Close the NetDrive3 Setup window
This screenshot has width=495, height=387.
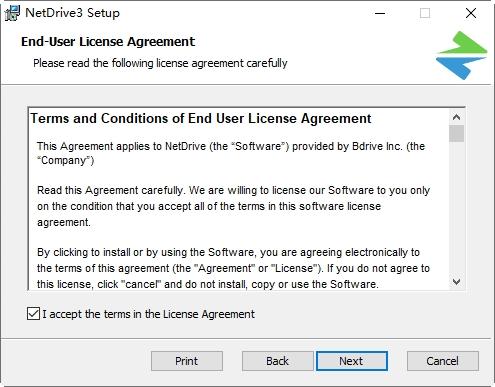[471, 13]
